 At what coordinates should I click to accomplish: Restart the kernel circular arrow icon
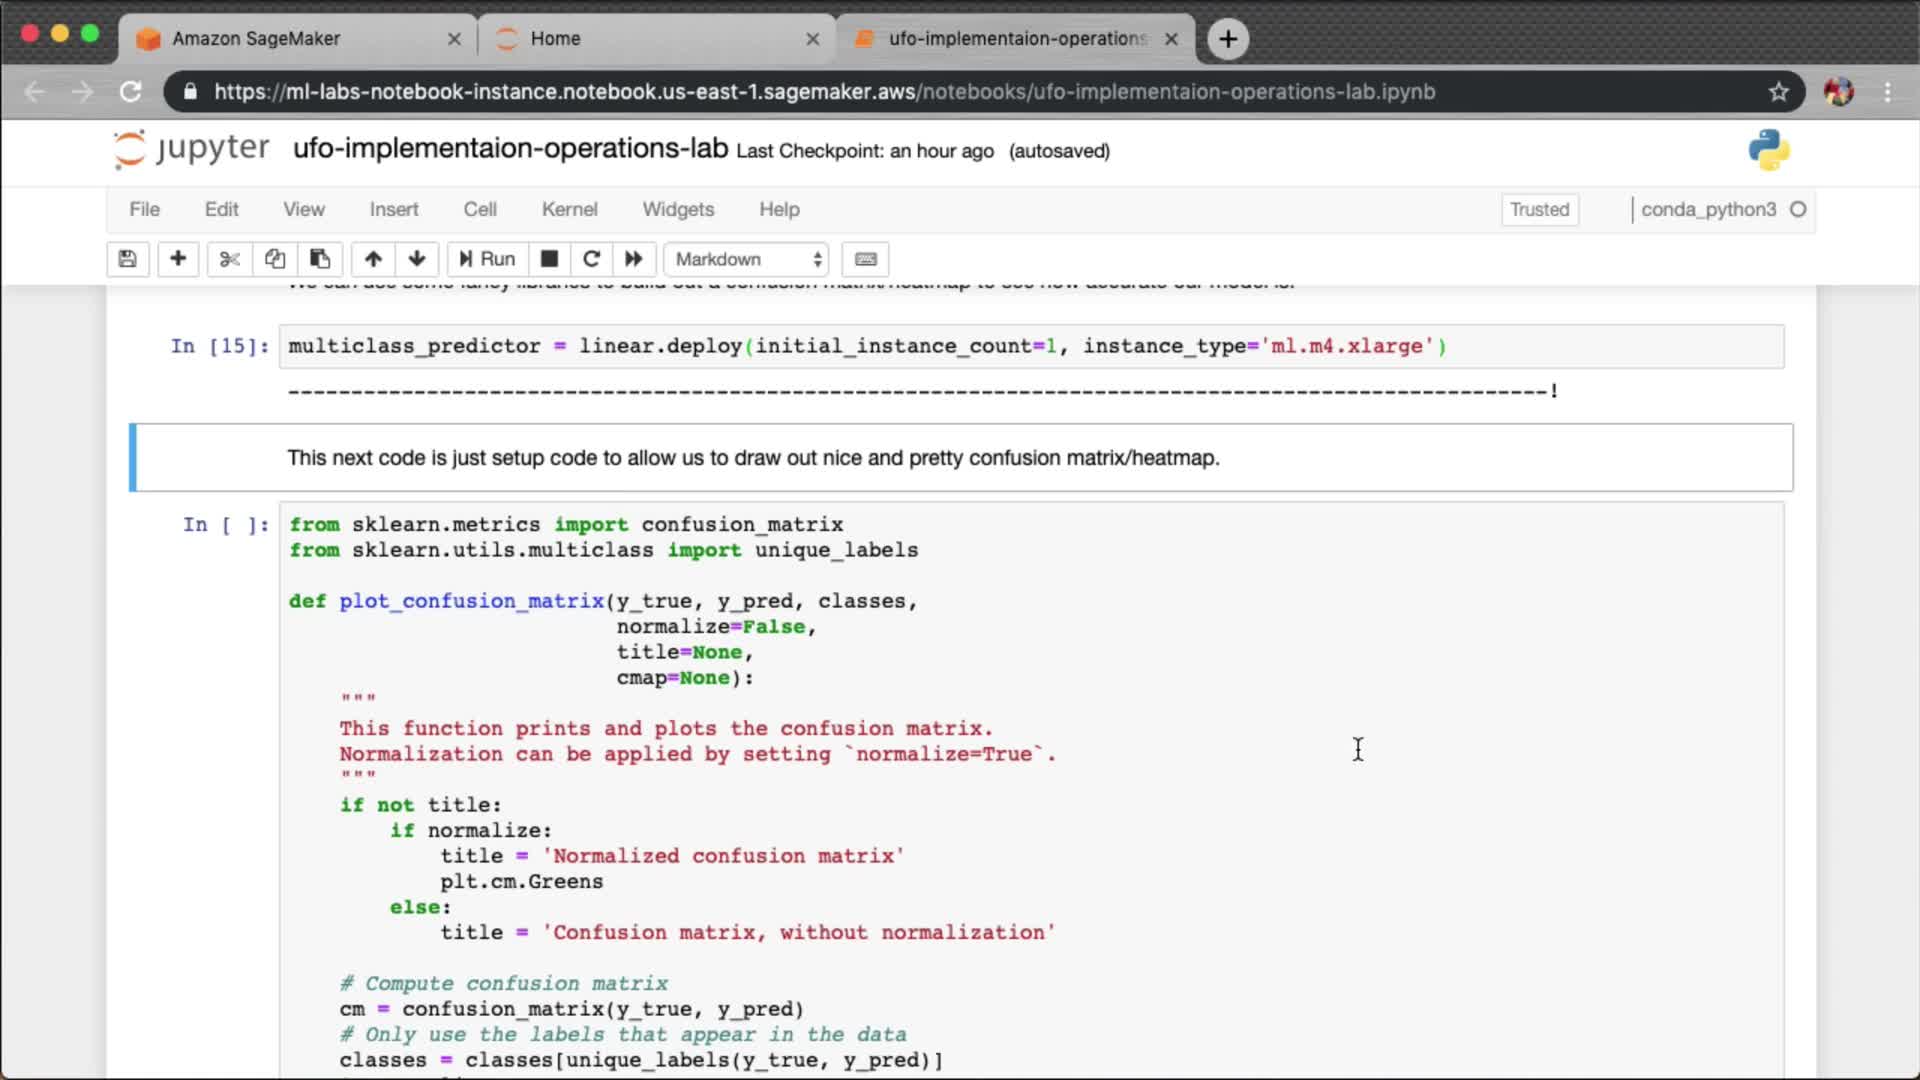591,259
